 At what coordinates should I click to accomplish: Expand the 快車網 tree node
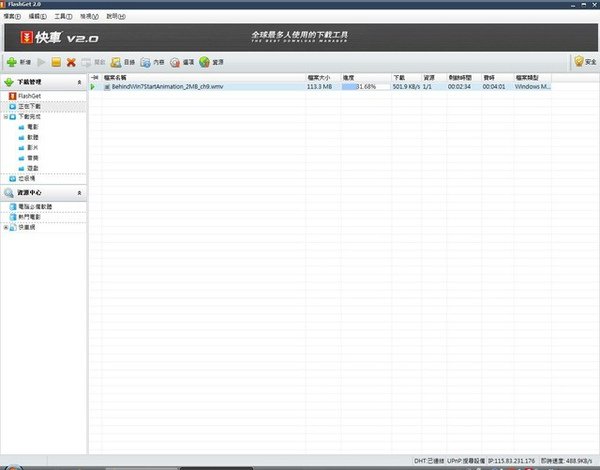pyautogui.click(x=6, y=227)
